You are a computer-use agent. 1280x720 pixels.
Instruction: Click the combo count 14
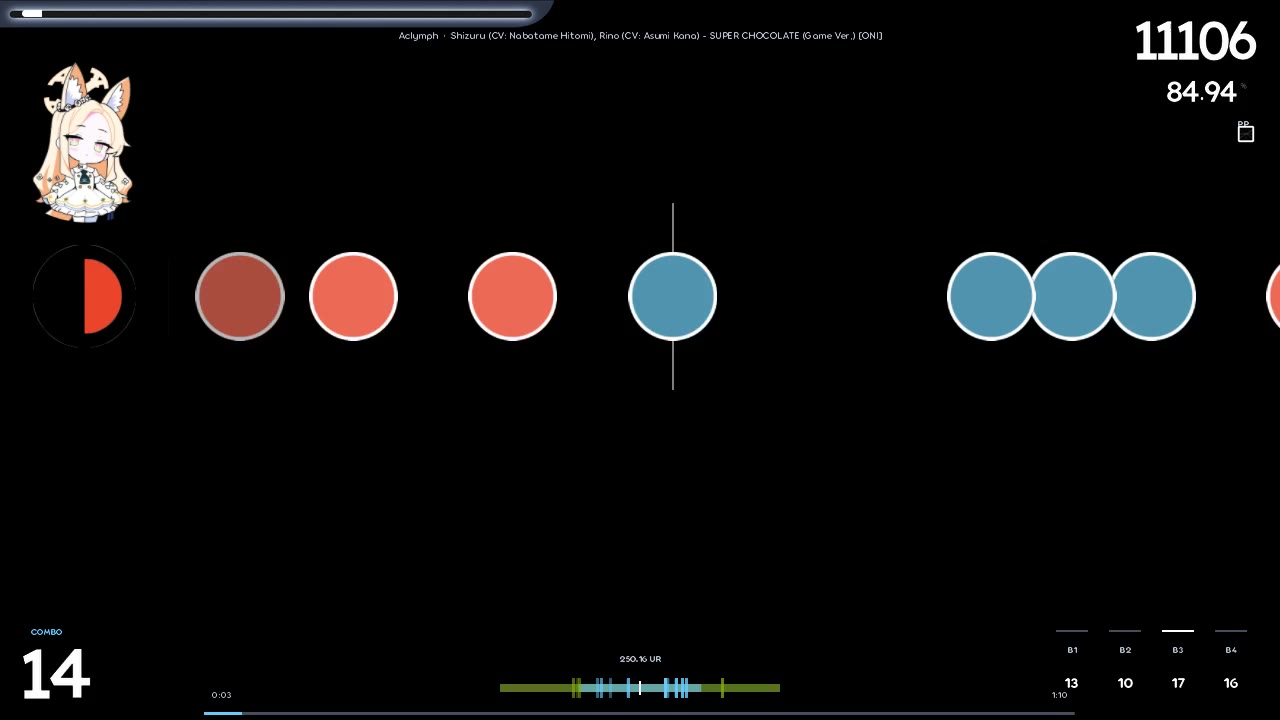point(56,674)
